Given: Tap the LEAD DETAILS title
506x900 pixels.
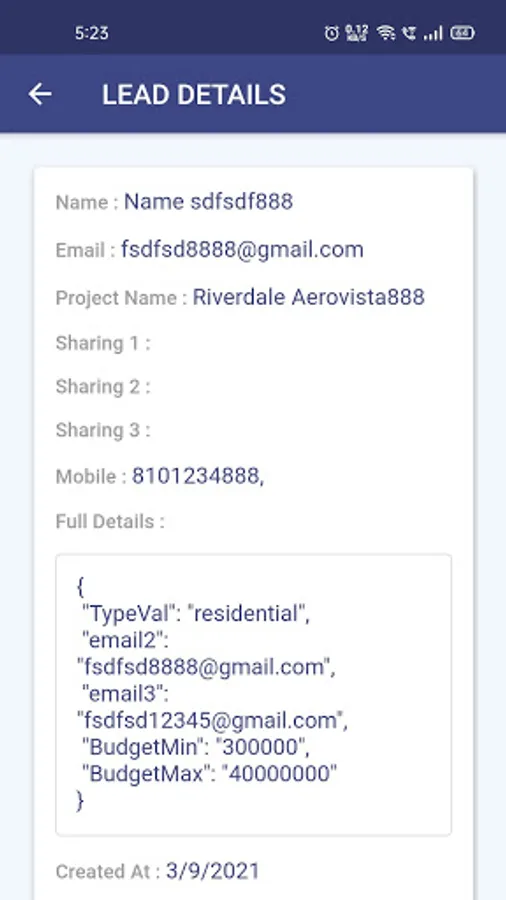Looking at the screenshot, I should 194,95.
